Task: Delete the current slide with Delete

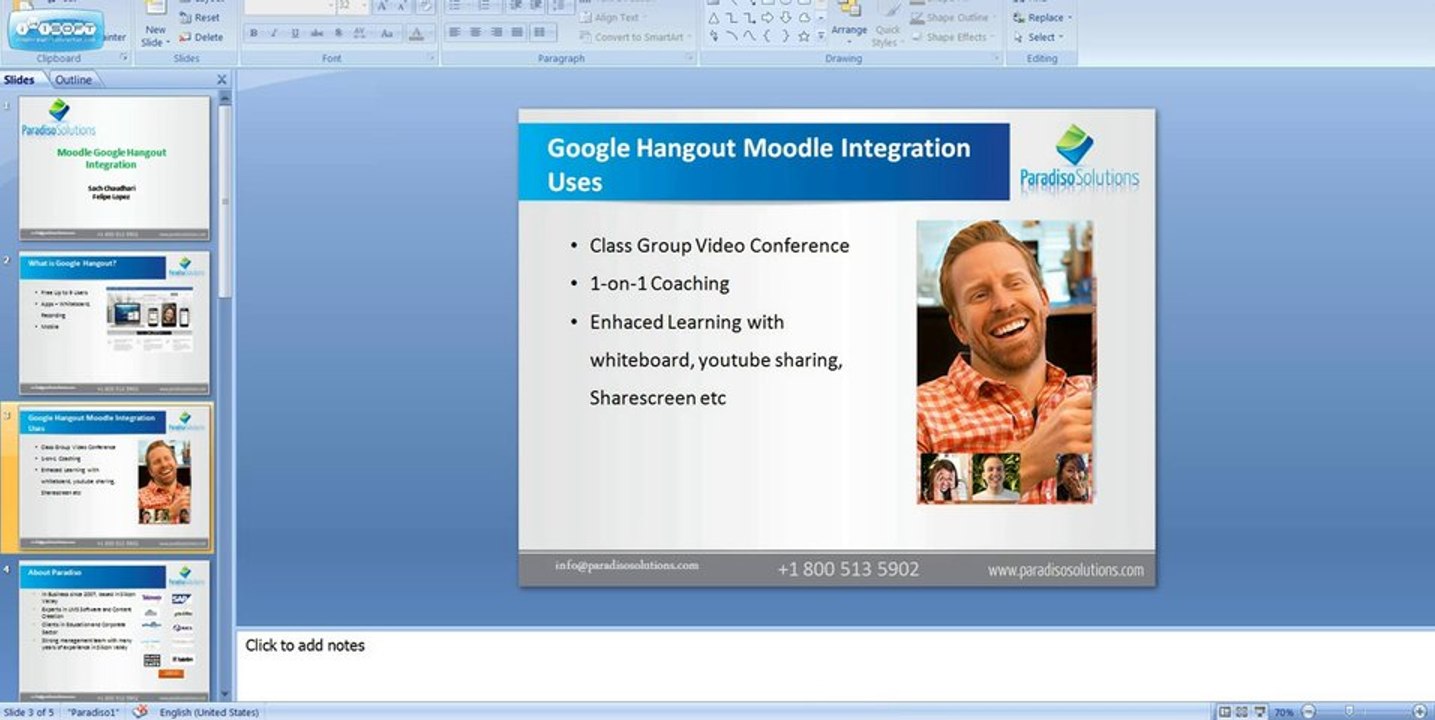Action: click(201, 37)
